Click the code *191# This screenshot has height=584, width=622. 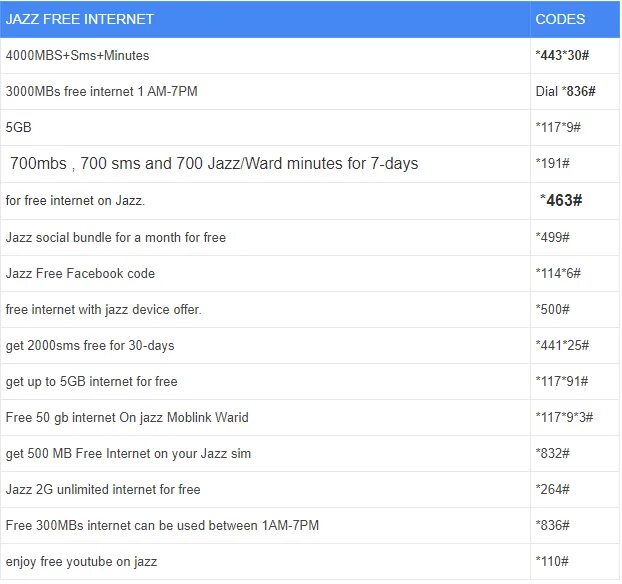552,163
